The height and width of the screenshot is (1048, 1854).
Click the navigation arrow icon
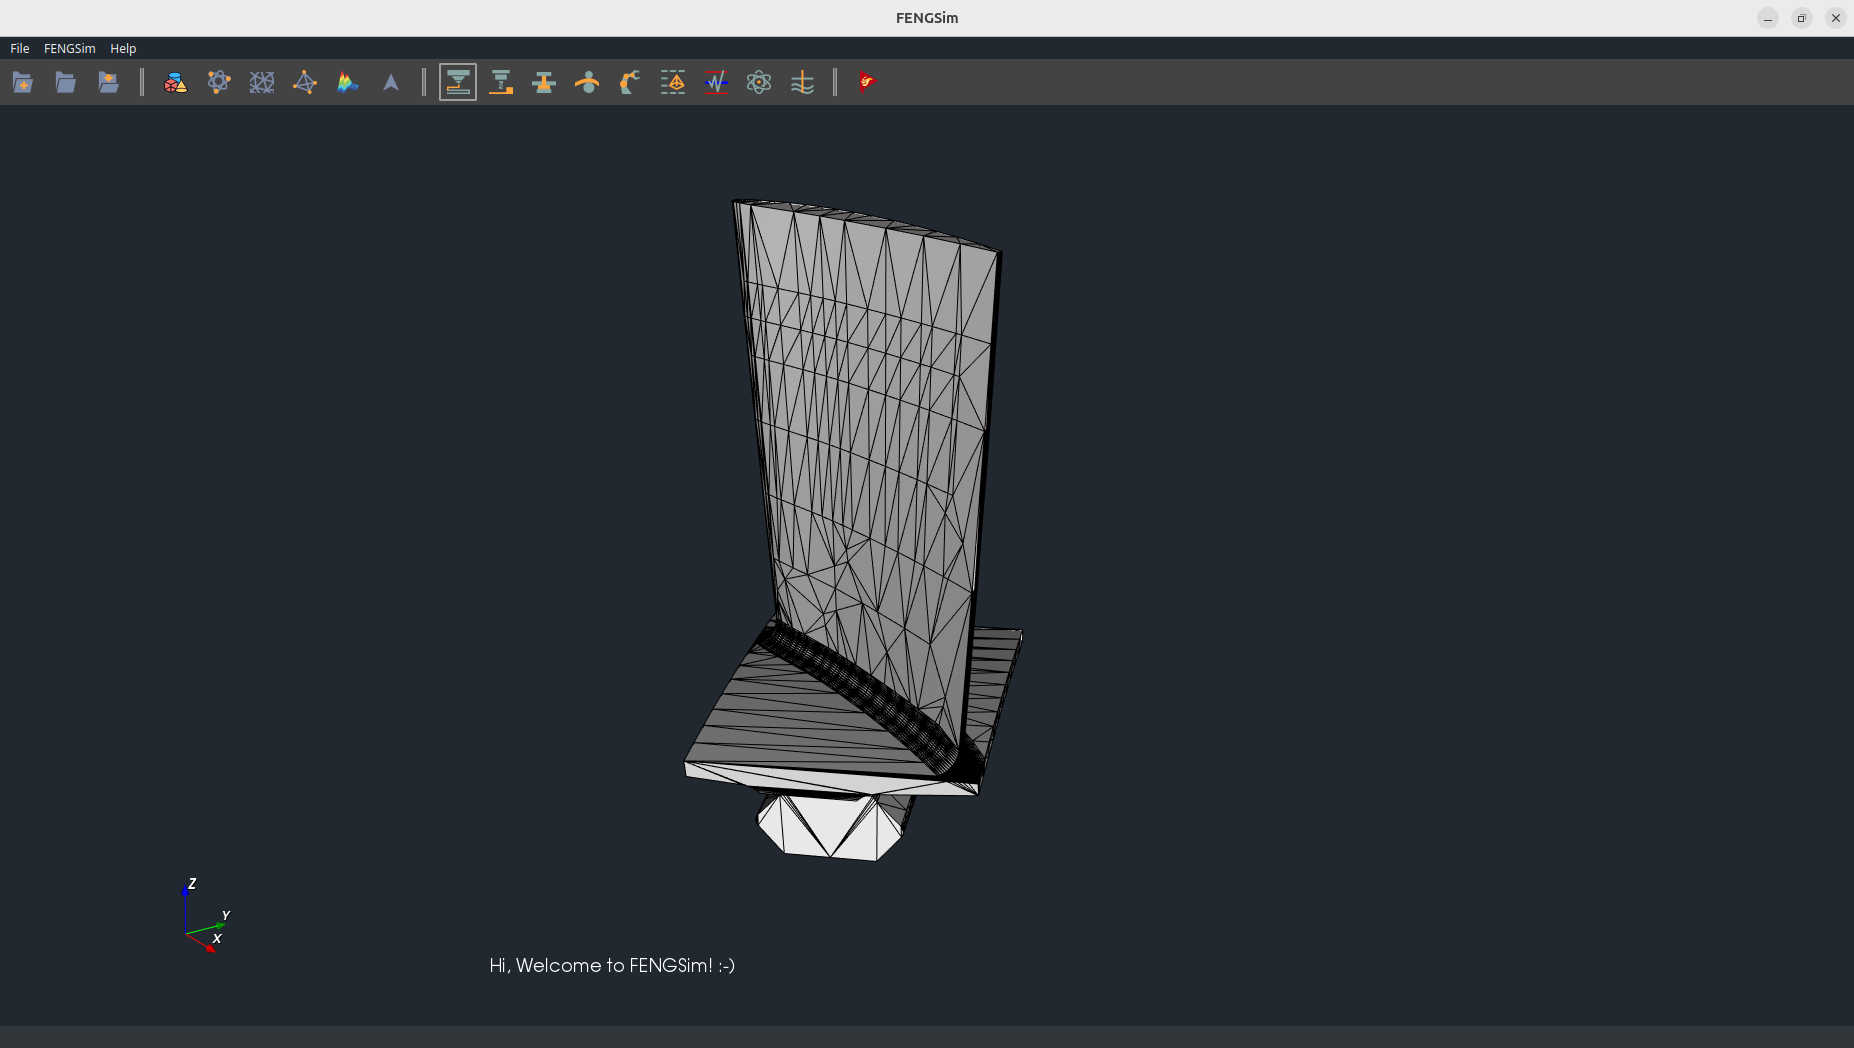[391, 82]
